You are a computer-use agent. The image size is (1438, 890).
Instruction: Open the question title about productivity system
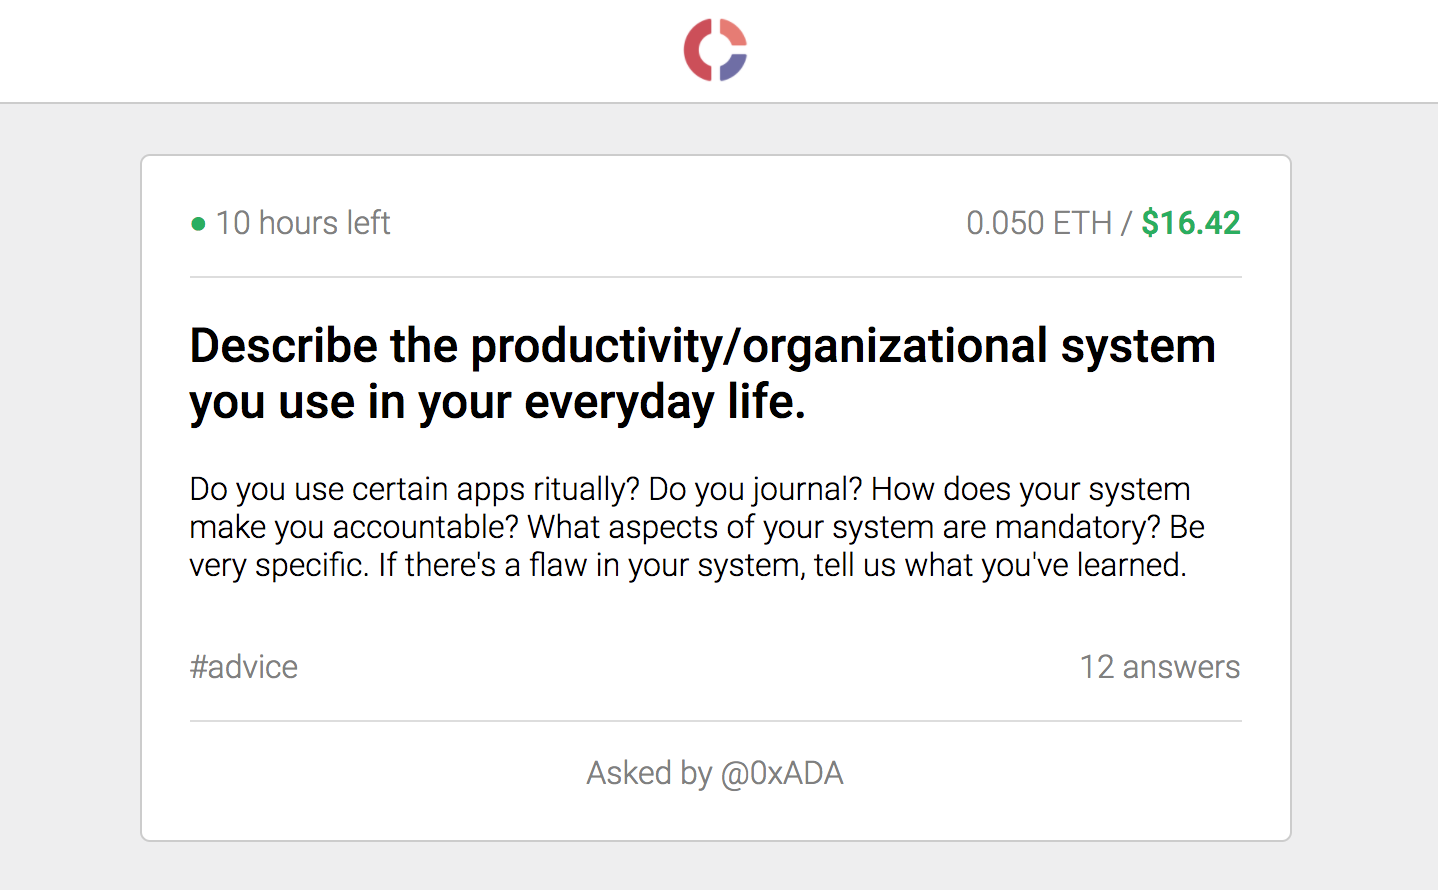[702, 373]
